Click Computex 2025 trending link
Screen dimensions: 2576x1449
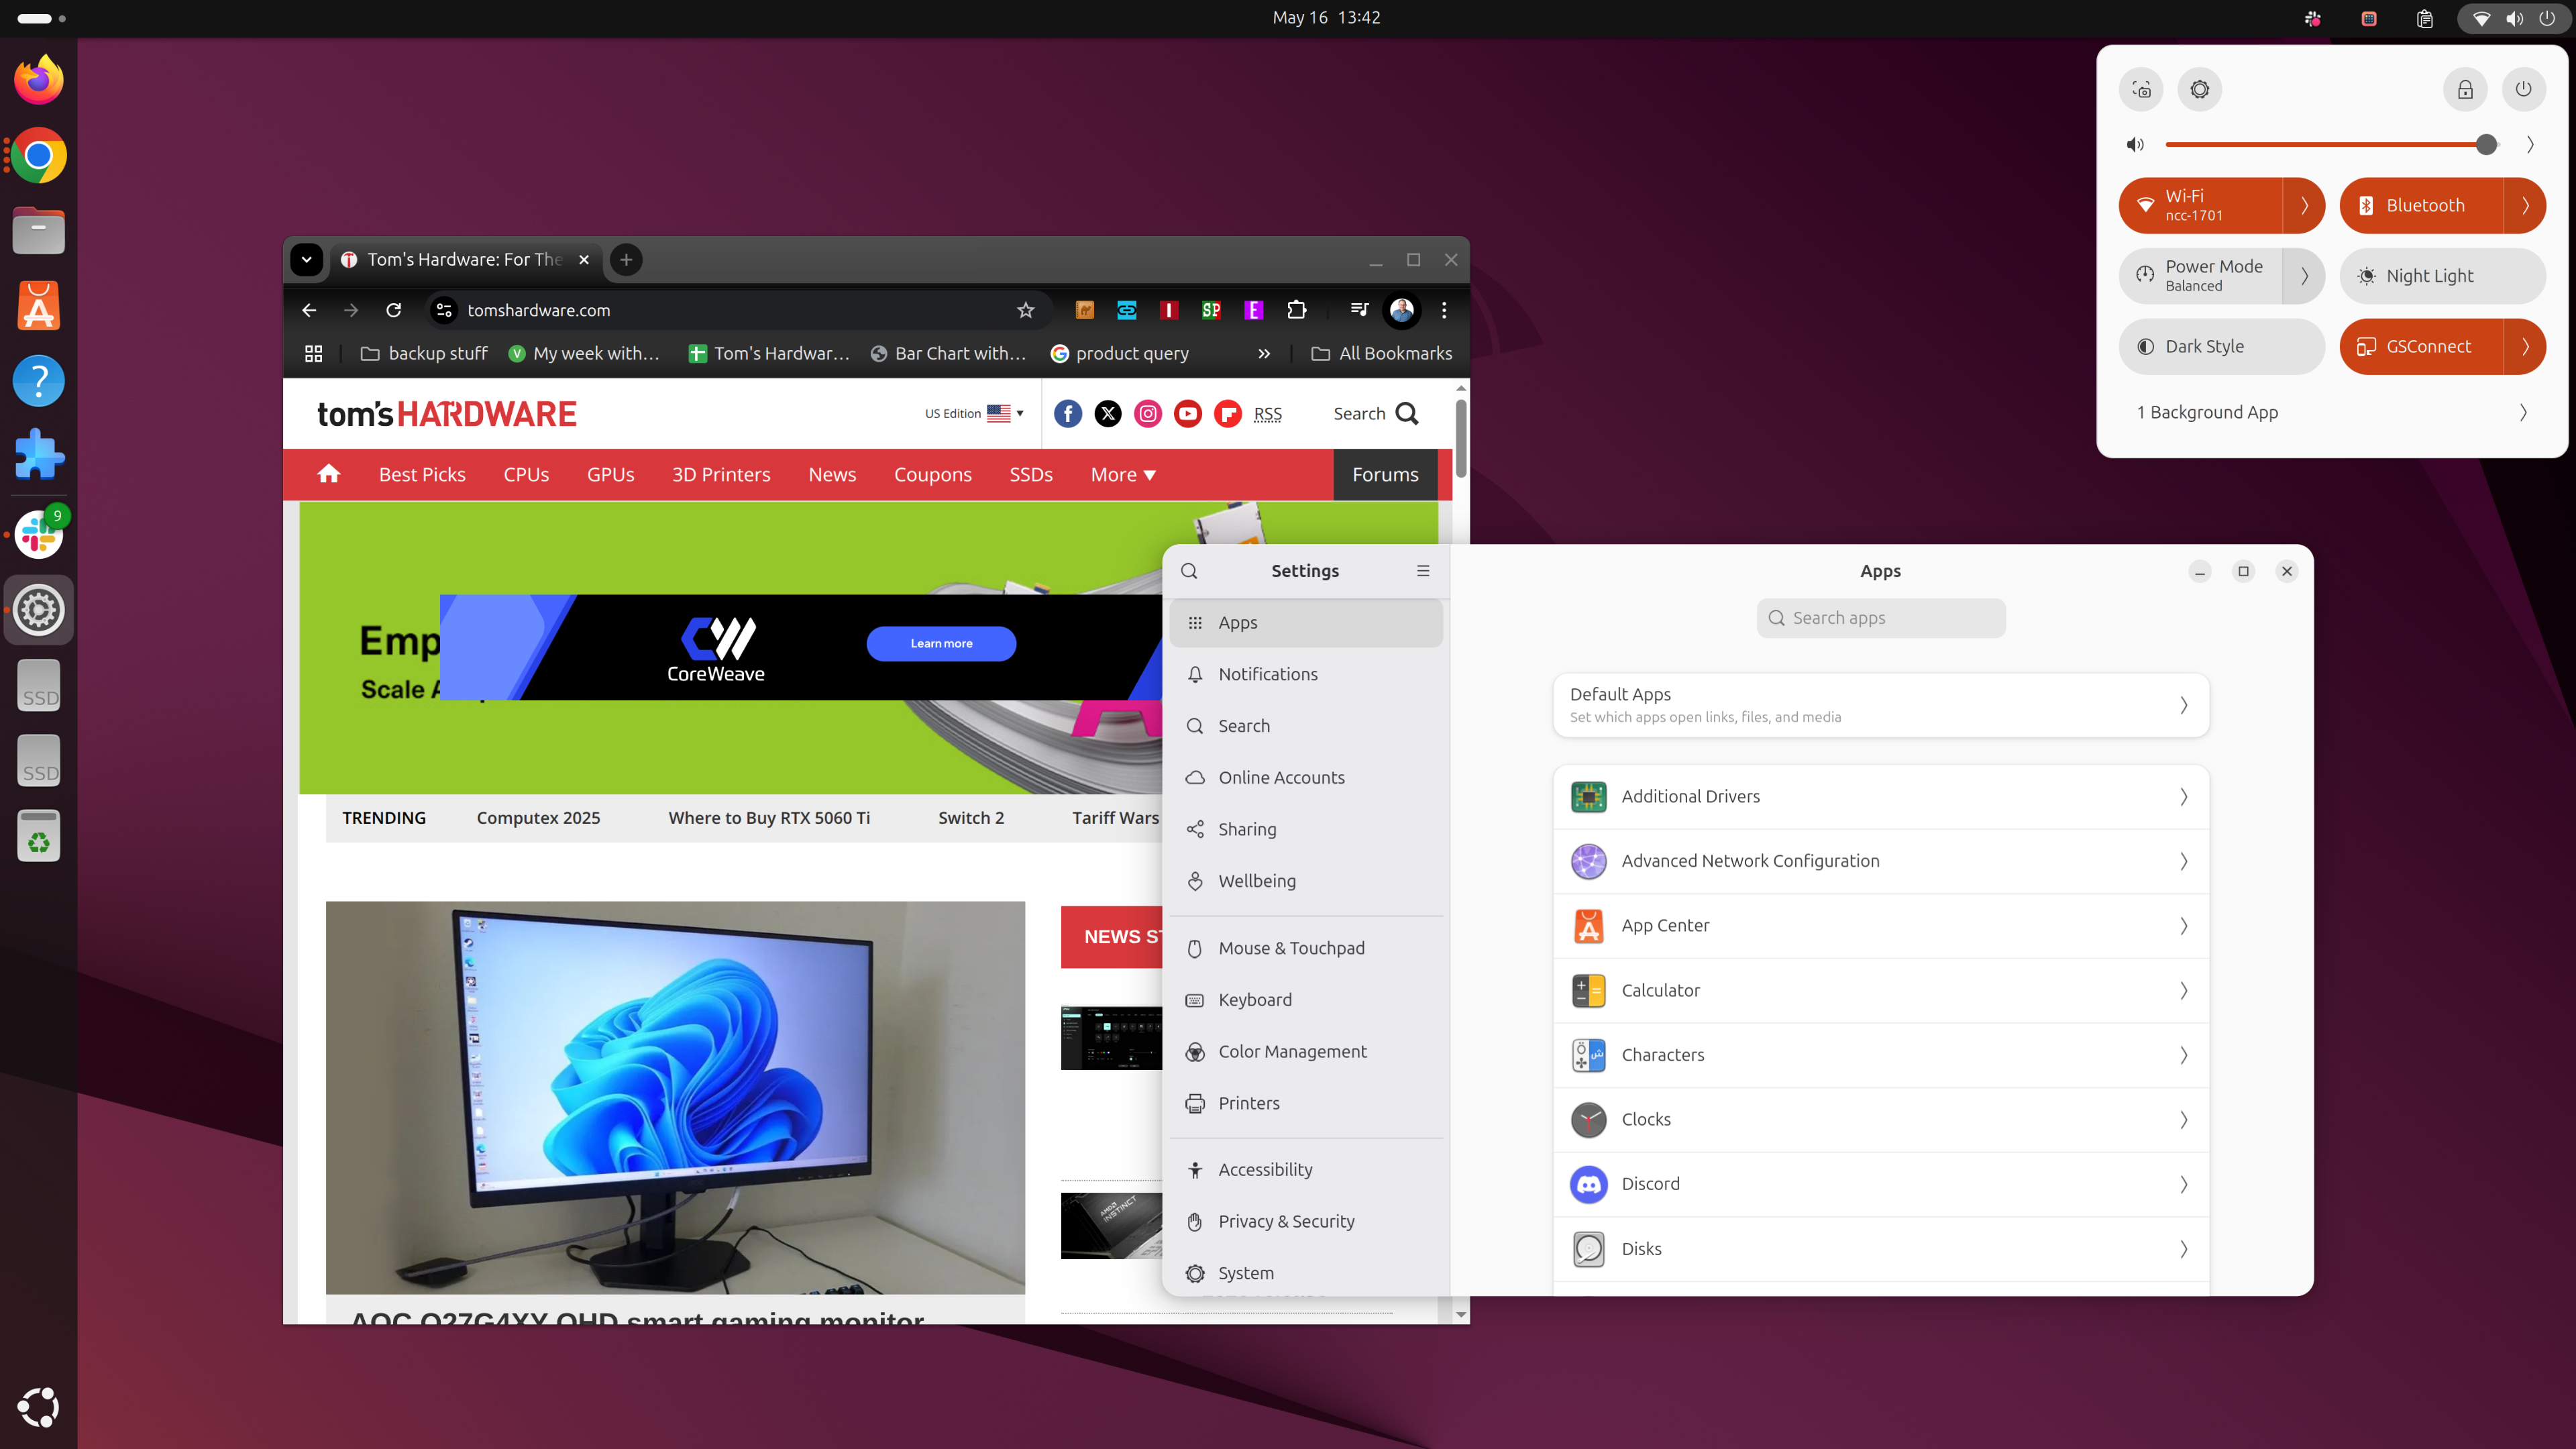[x=538, y=817]
